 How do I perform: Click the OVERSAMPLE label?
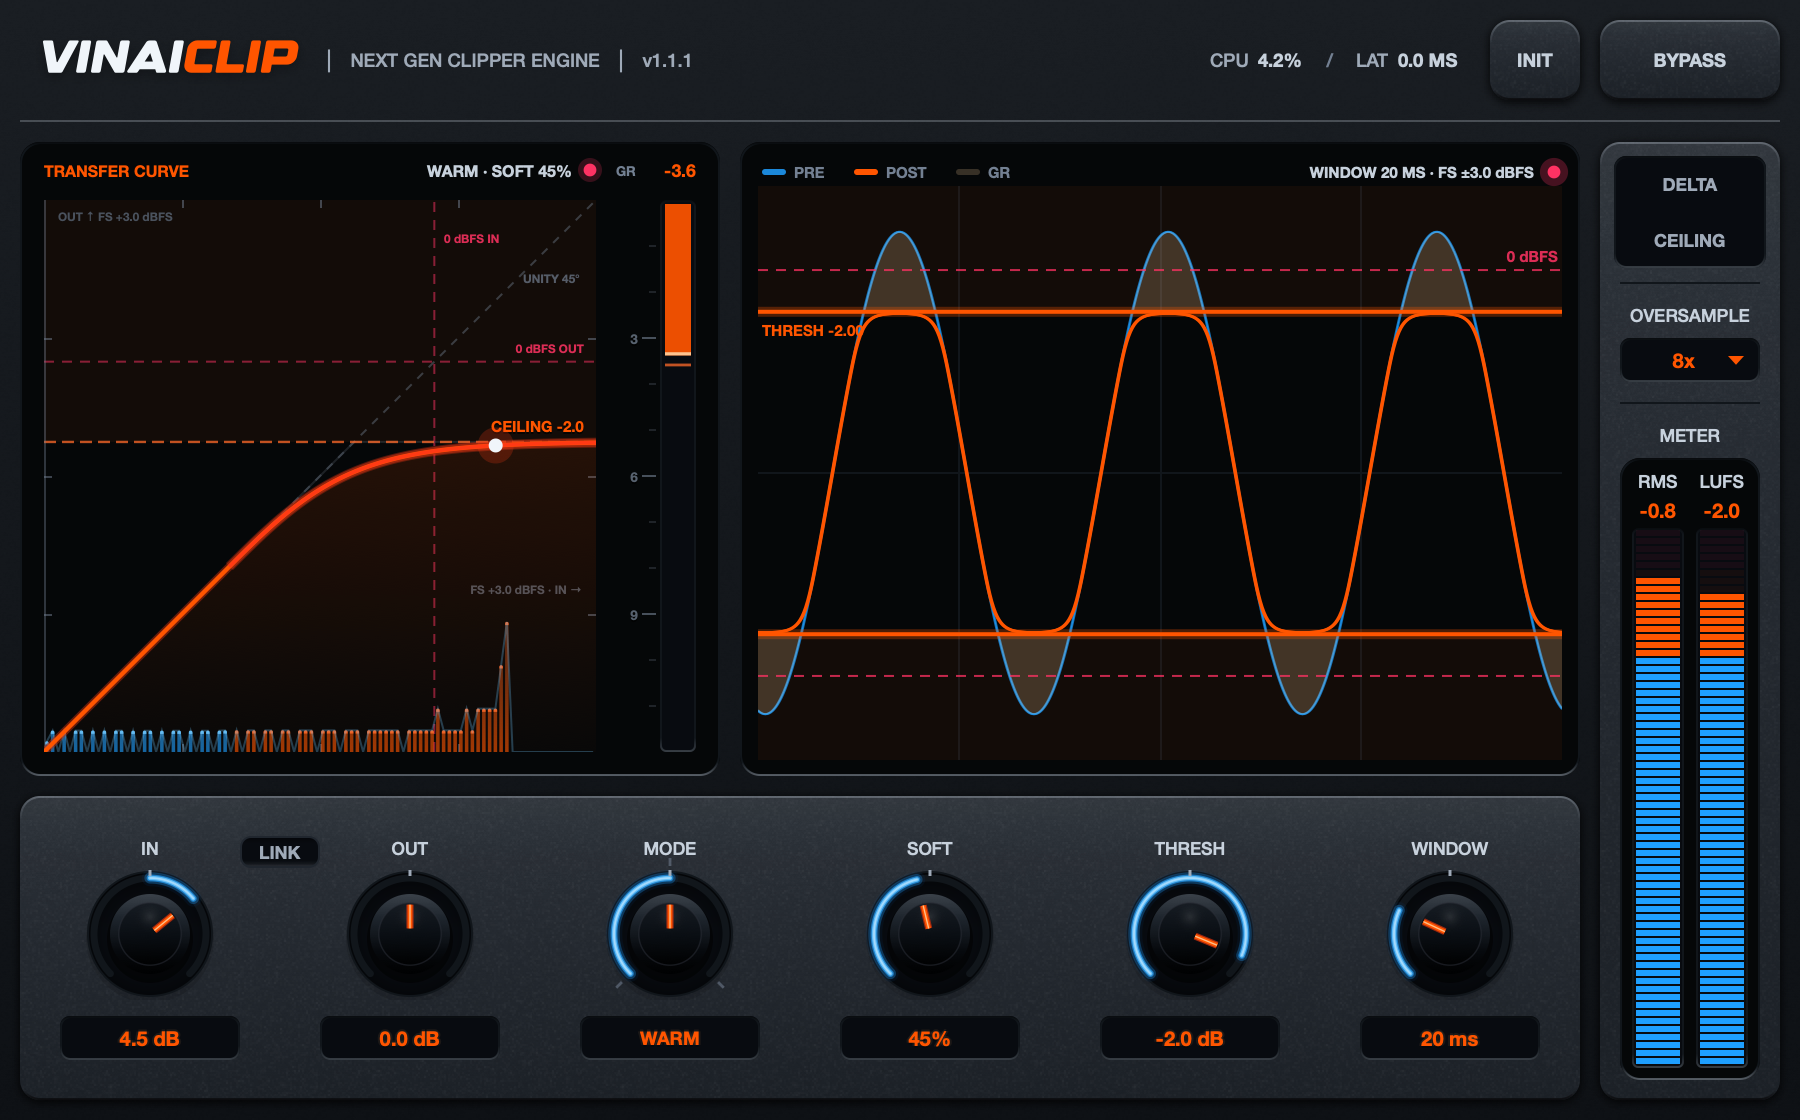1689,316
